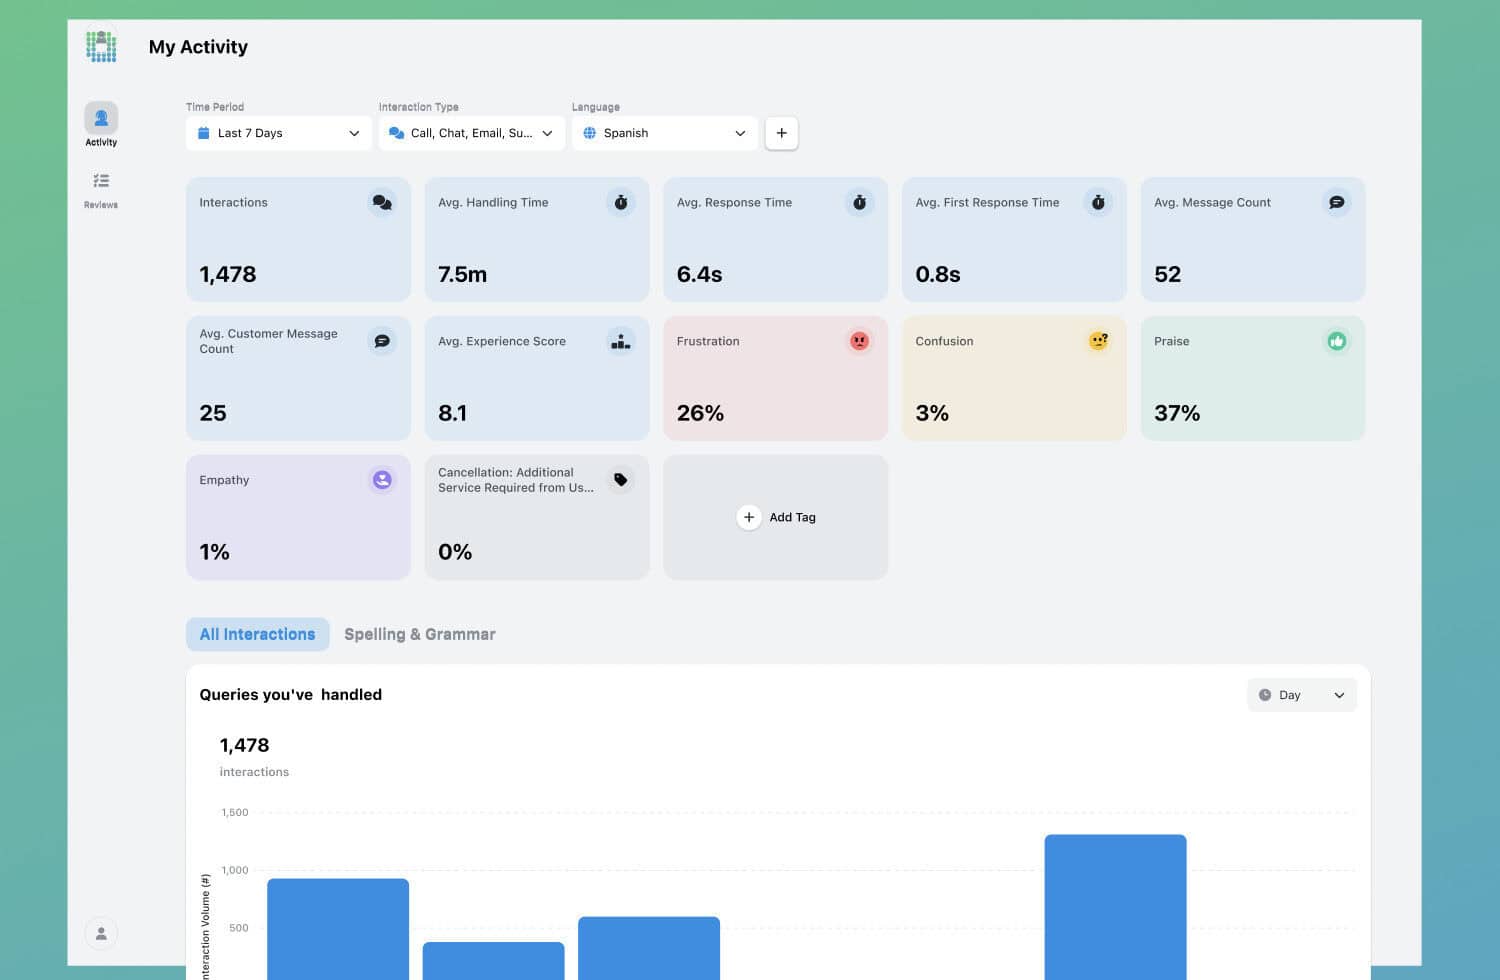Click the Confusion face icon
The image size is (1500, 980).
click(x=1098, y=341)
